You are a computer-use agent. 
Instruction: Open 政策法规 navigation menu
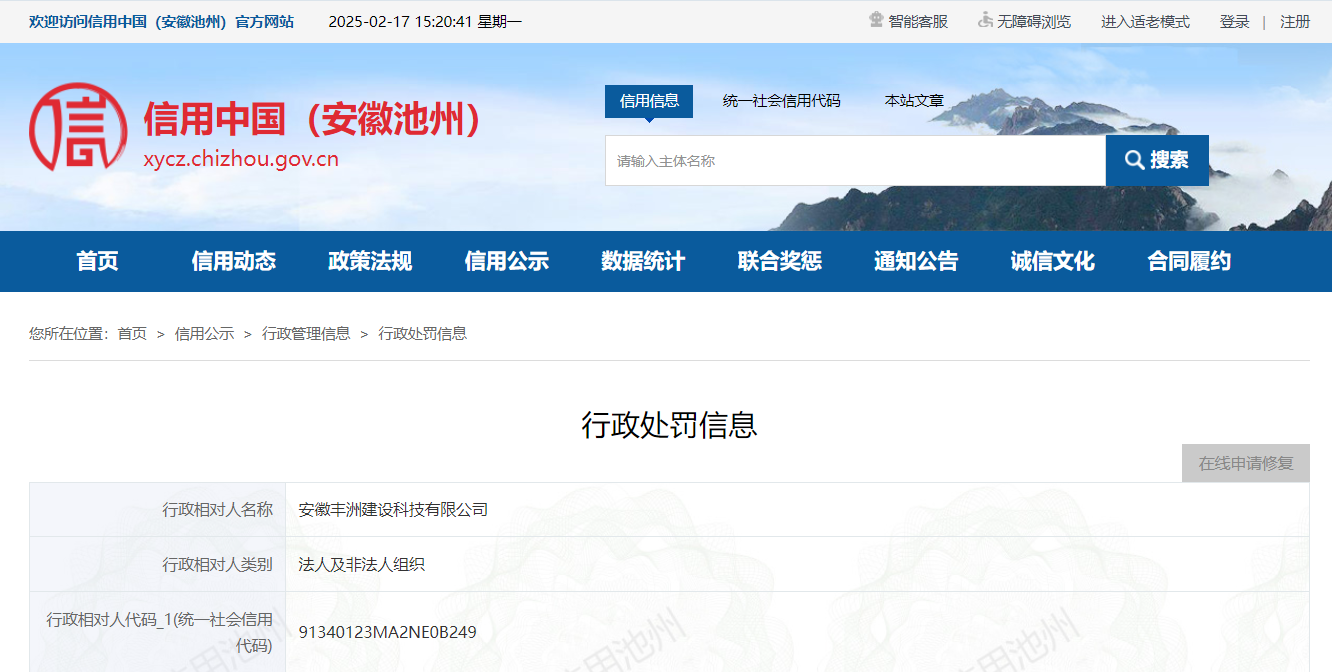(370, 261)
